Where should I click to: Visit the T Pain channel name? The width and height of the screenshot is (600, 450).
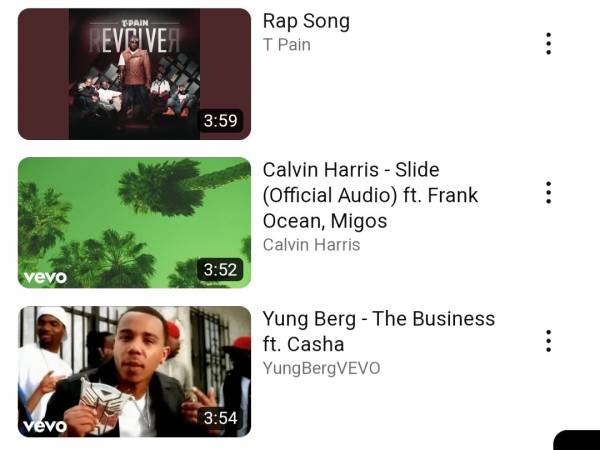[287, 45]
